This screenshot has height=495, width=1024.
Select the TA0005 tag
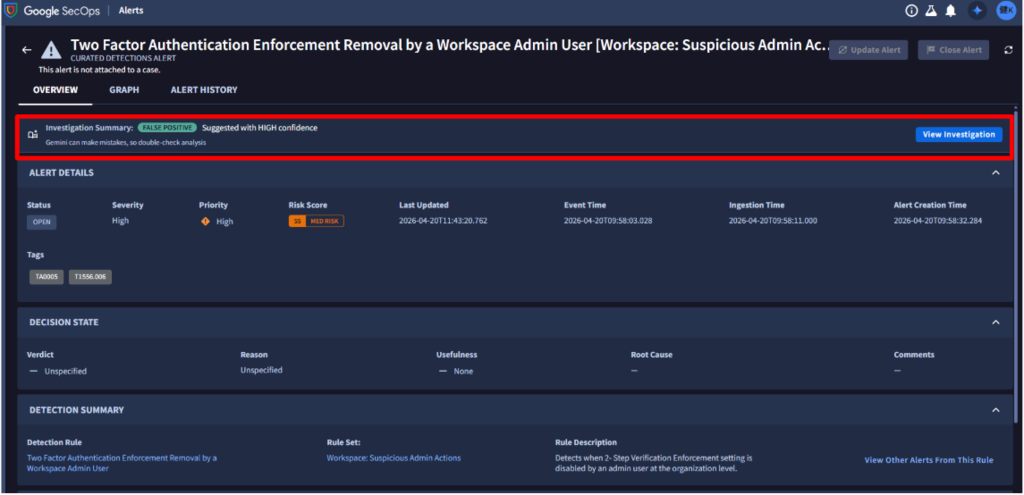pyautogui.click(x=46, y=277)
